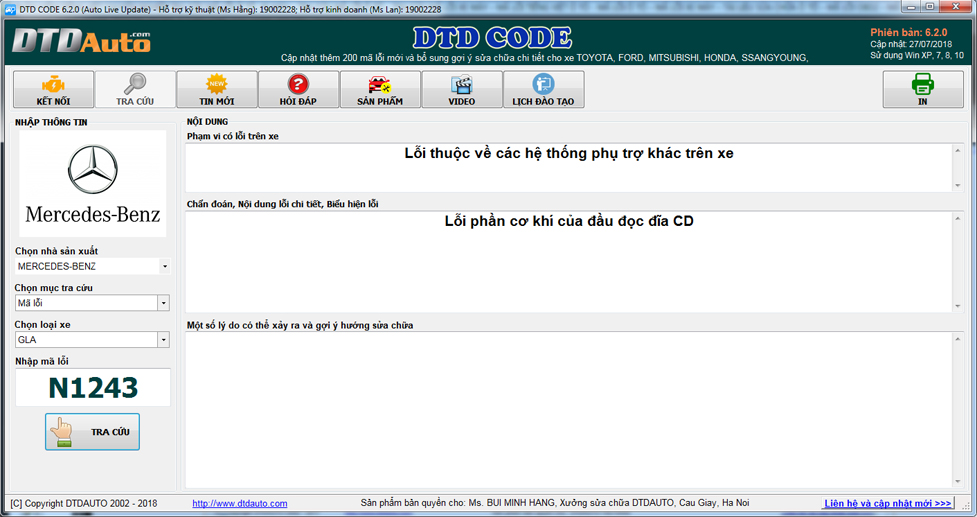Click the 'Sản phẩm bản quyền cho' license text
Viewport: 977px width, 517px height.
tap(555, 503)
